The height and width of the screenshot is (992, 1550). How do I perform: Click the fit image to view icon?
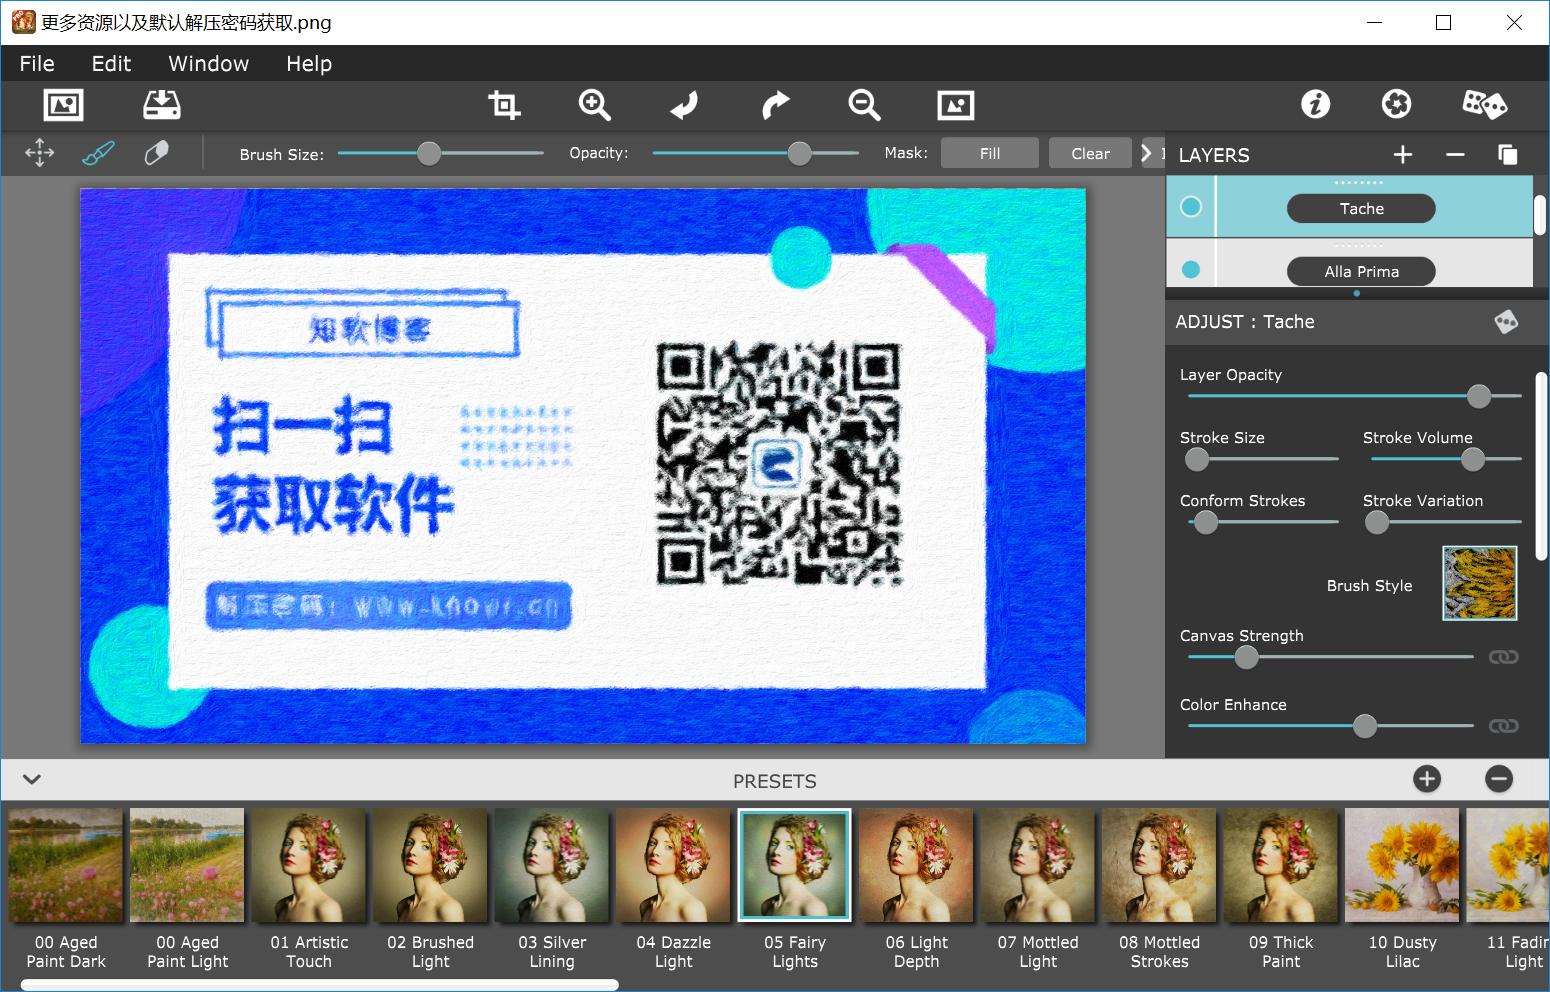(955, 105)
